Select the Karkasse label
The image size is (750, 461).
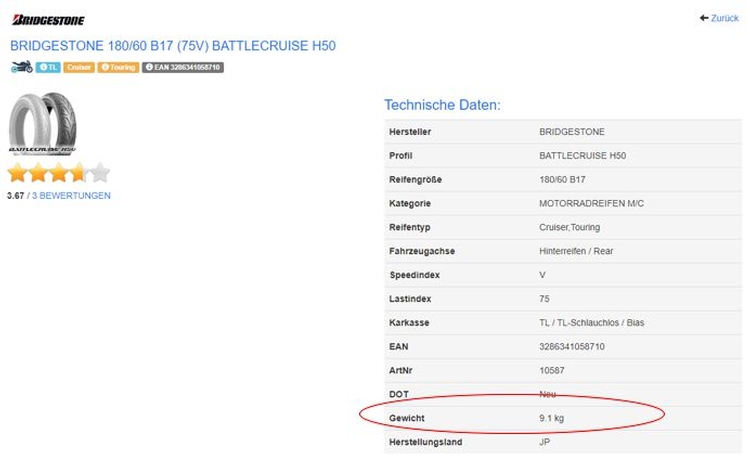pyautogui.click(x=409, y=323)
